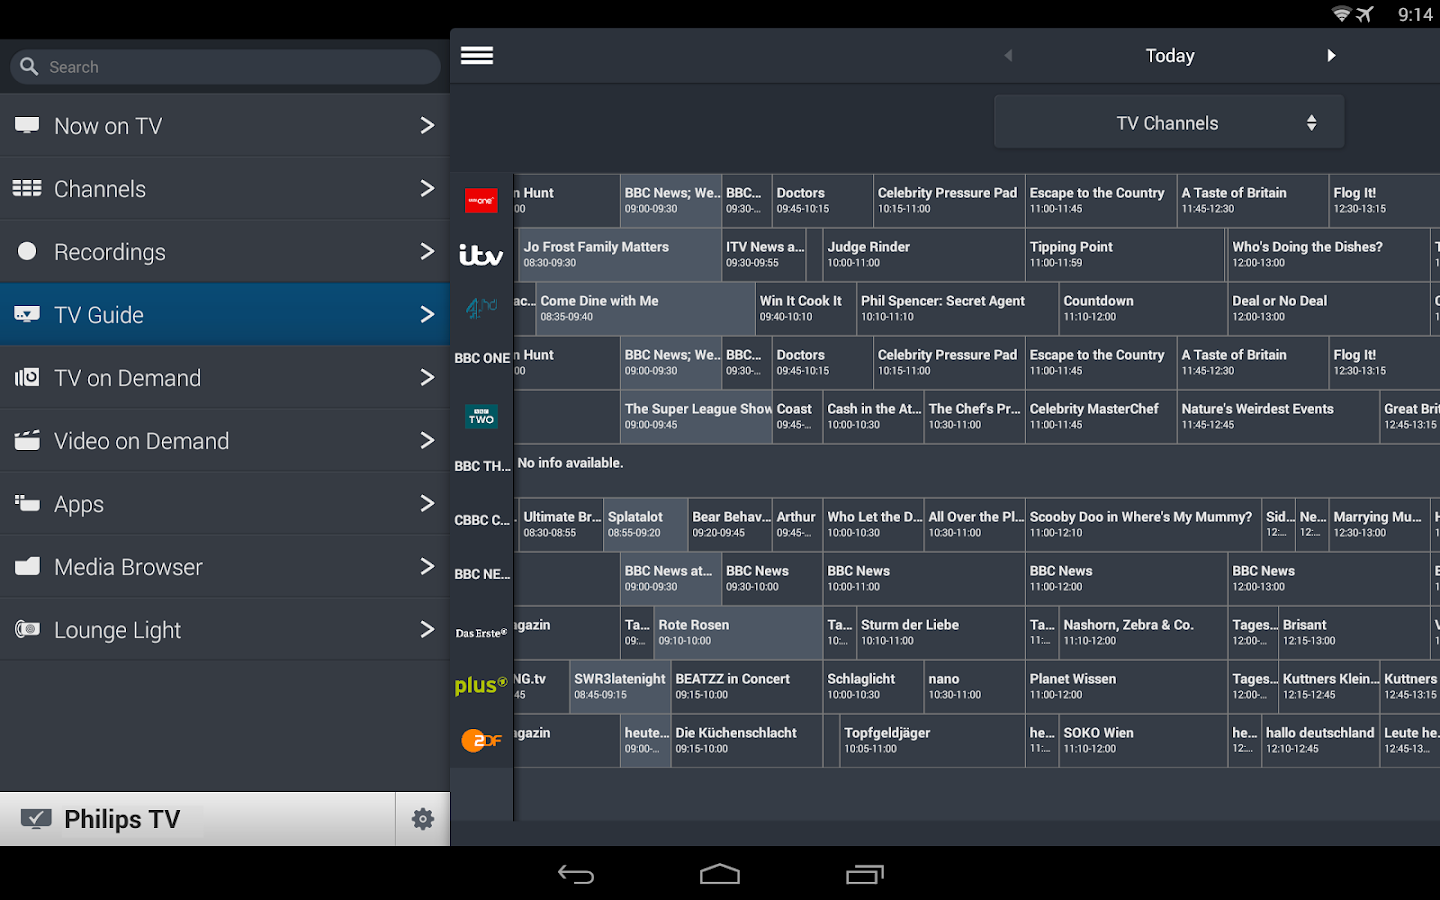
Task: Click the Today date label
Action: [x=1170, y=56]
